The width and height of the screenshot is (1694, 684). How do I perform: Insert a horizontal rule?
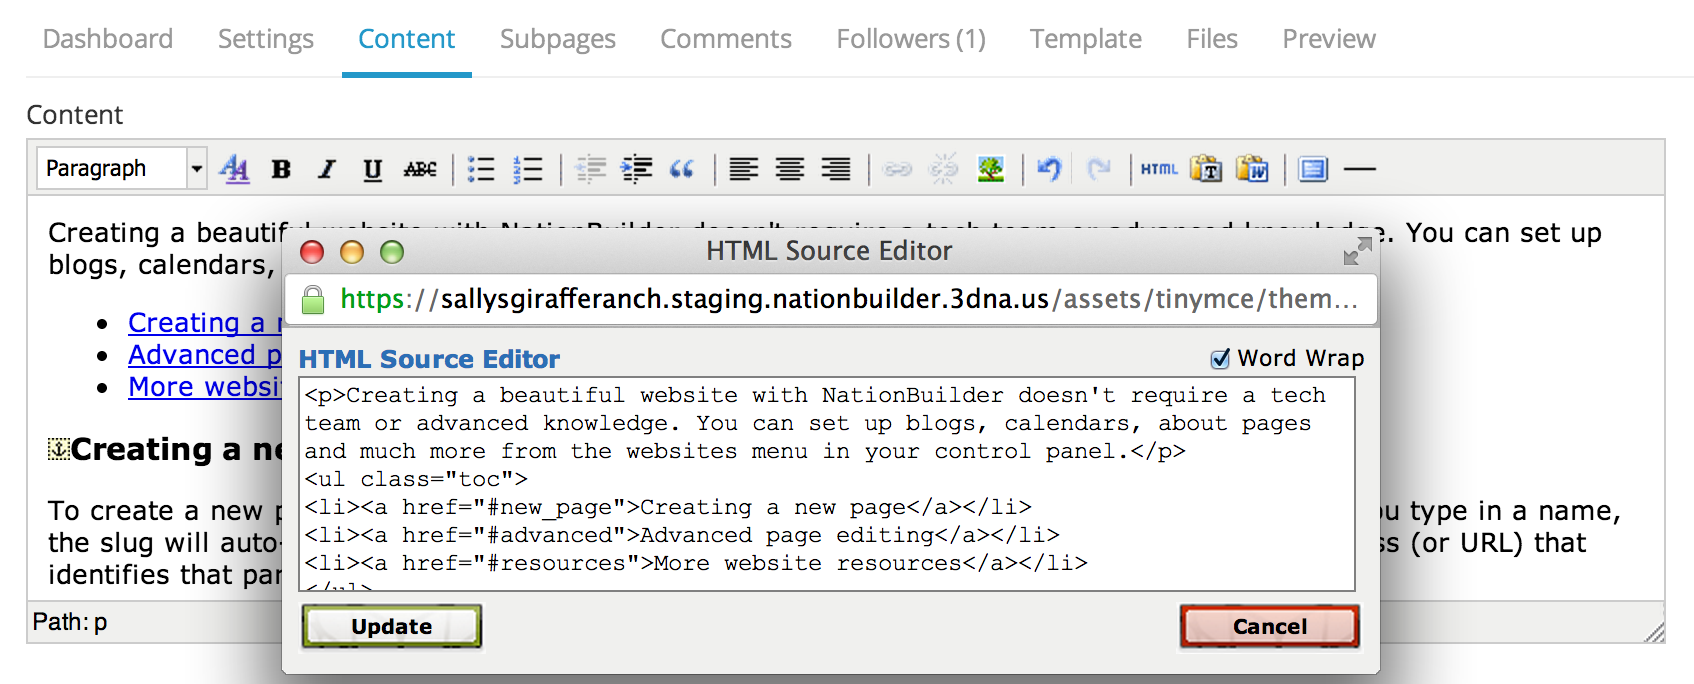click(x=1360, y=169)
